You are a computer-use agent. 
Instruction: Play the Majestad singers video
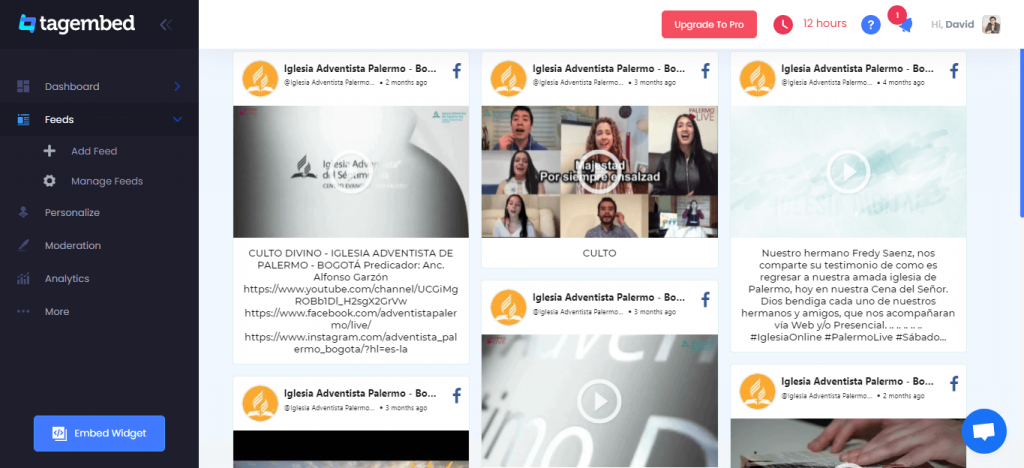click(600, 172)
